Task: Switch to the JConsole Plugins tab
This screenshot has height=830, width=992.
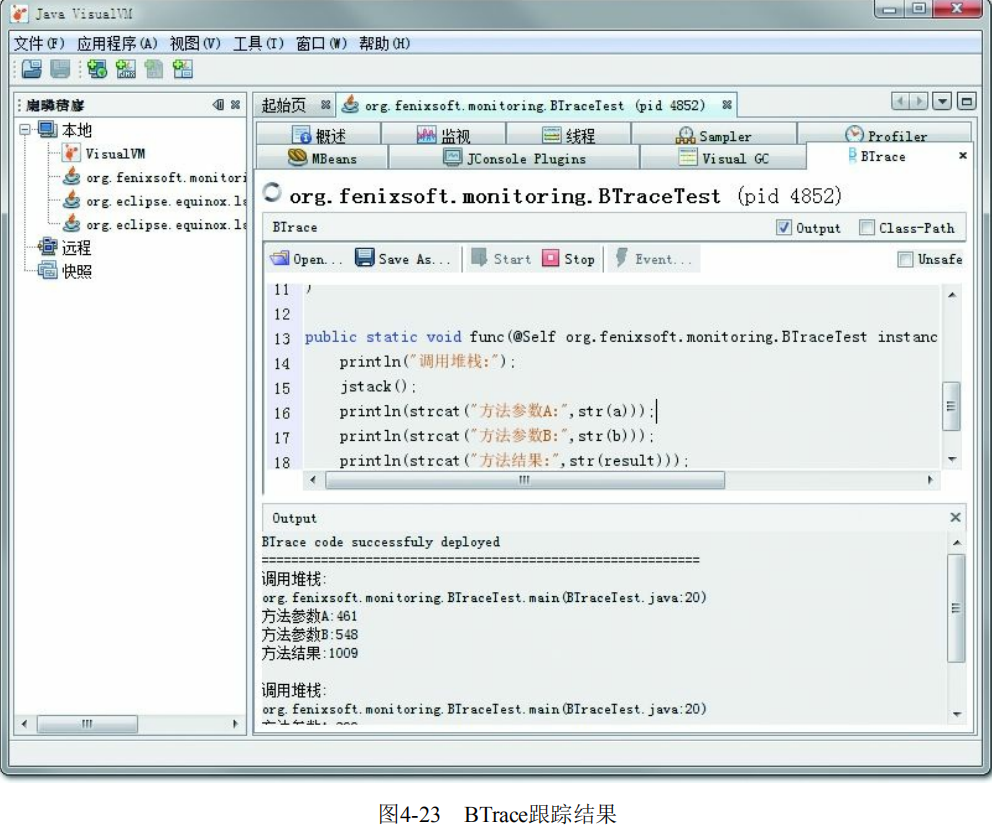Action: point(514,158)
